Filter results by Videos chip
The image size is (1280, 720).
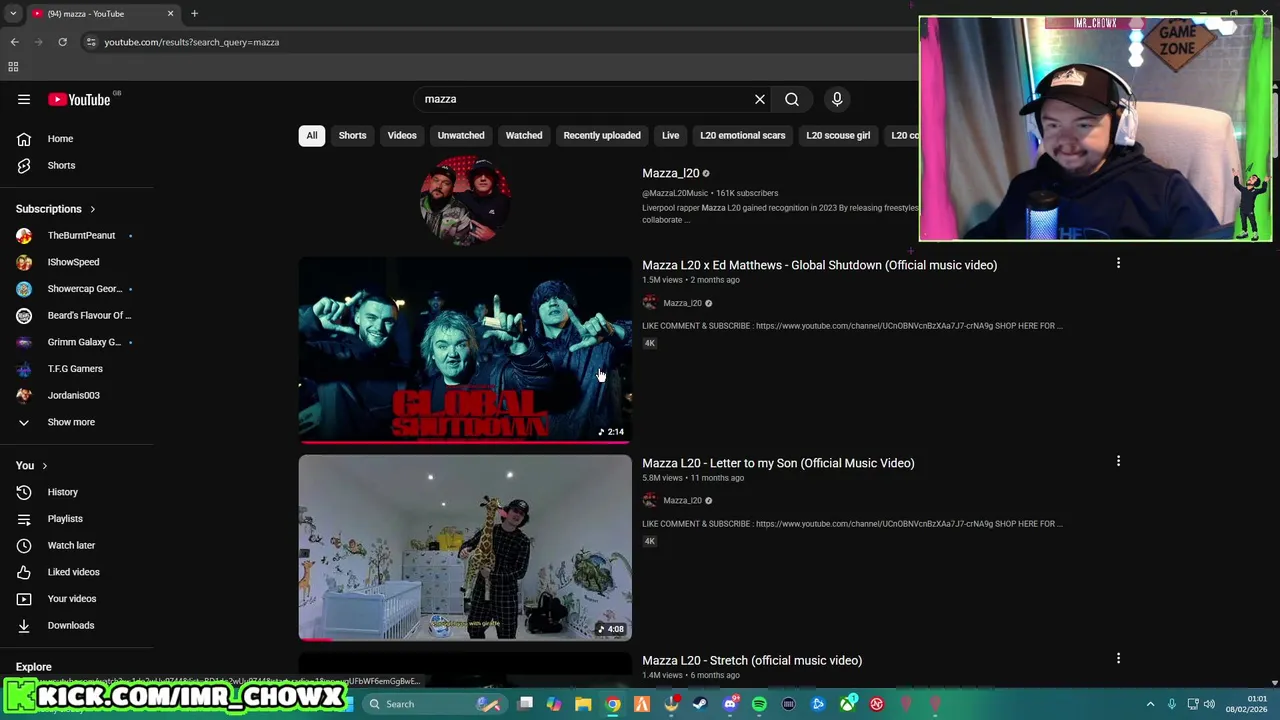[x=402, y=135]
